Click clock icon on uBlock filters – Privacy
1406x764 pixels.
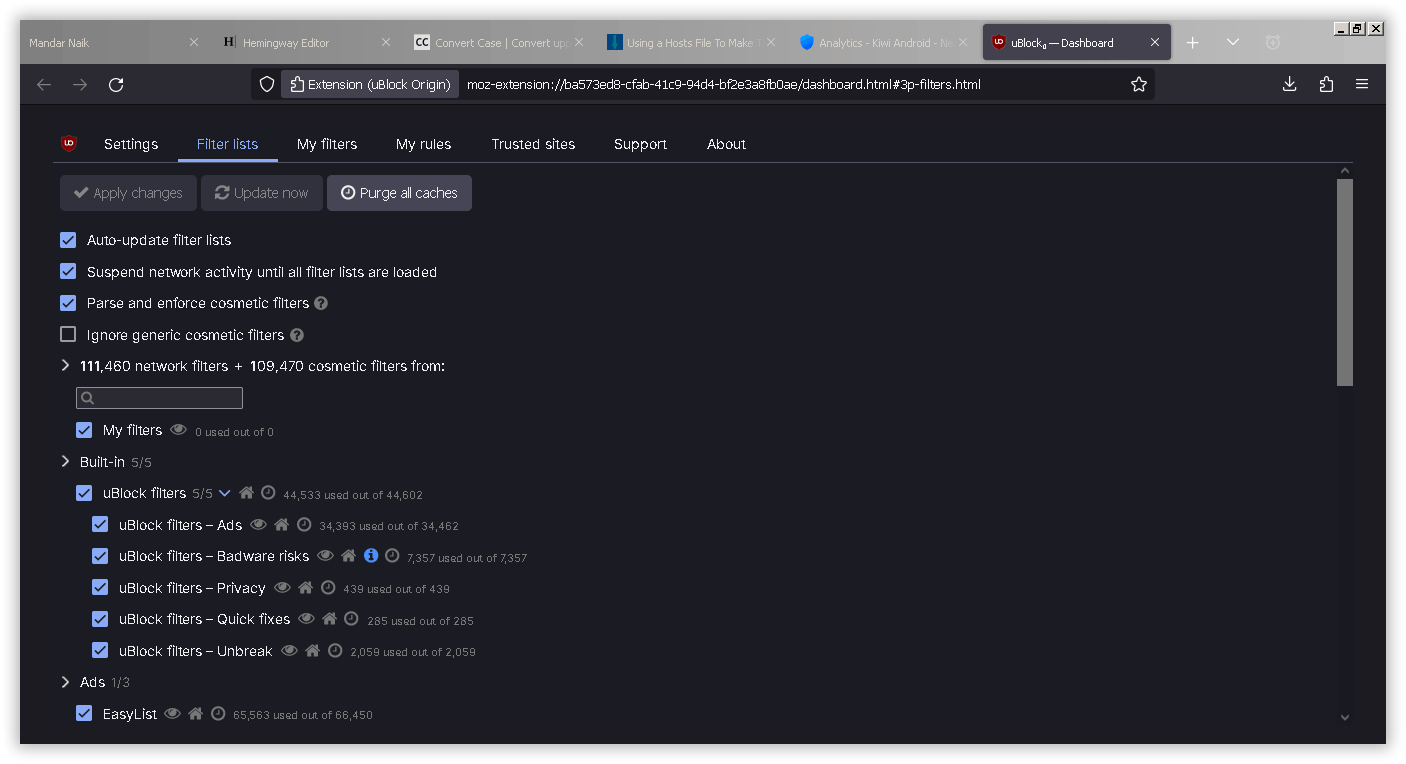(x=328, y=587)
